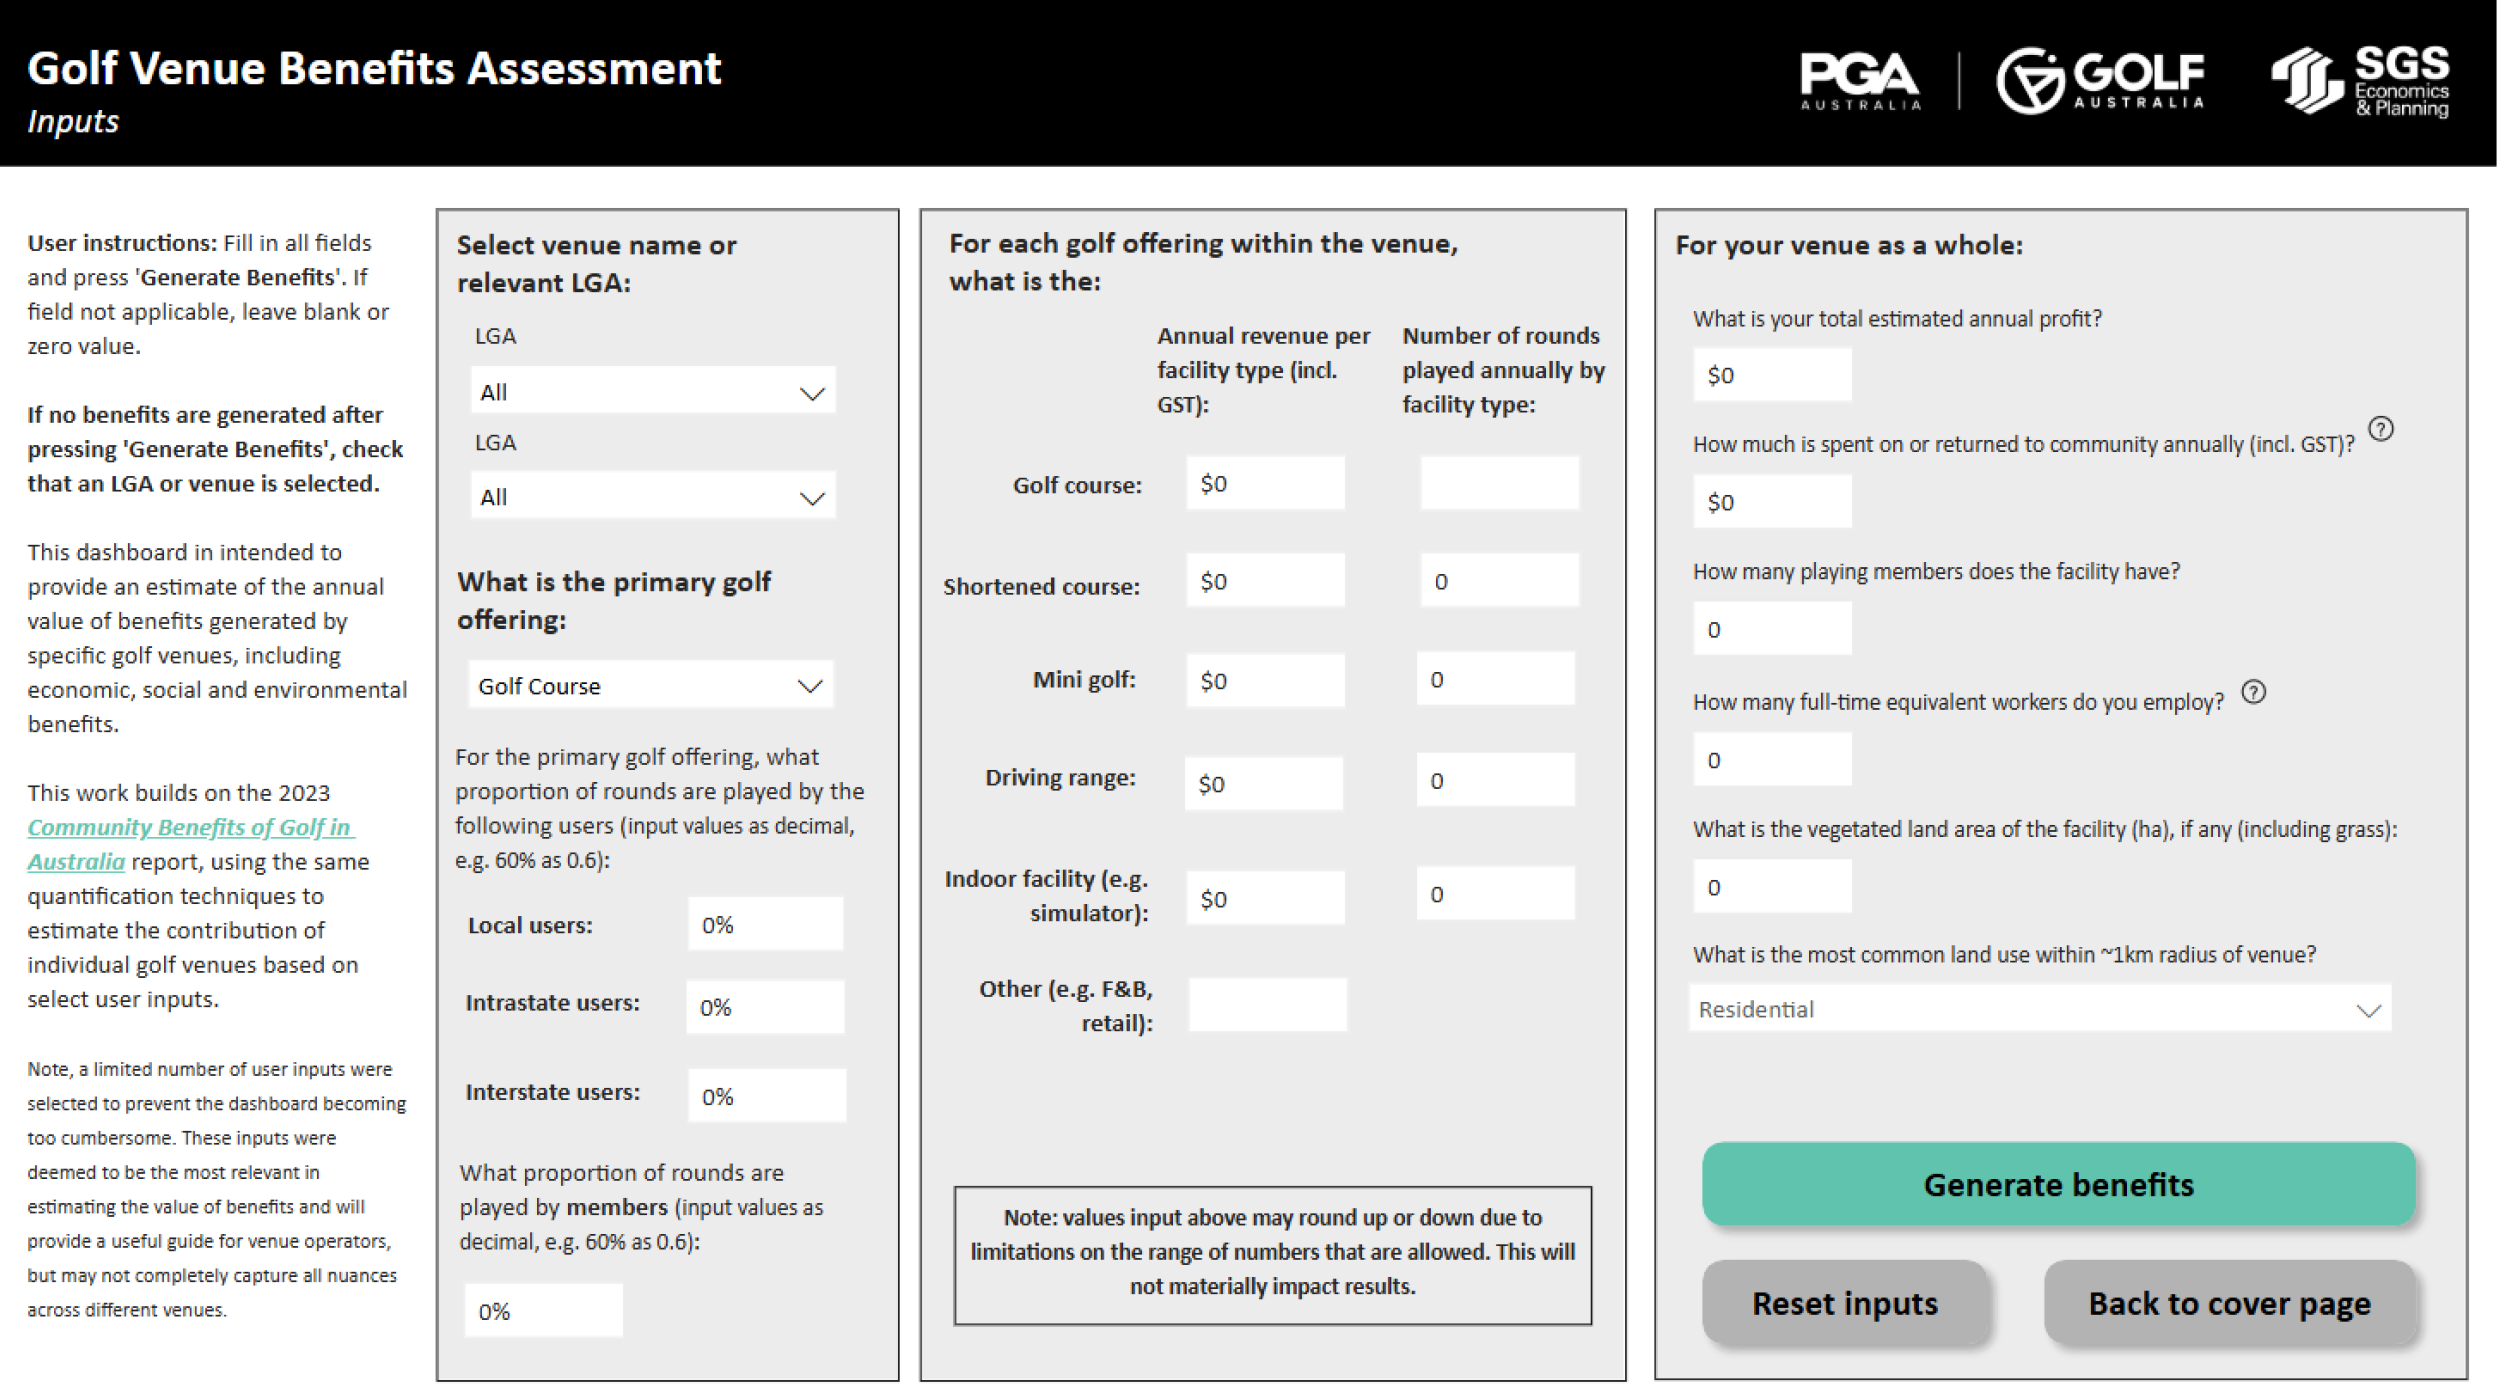Open the primary golf offering dropdown
Screen dimensions: 2500x1399
649,684
